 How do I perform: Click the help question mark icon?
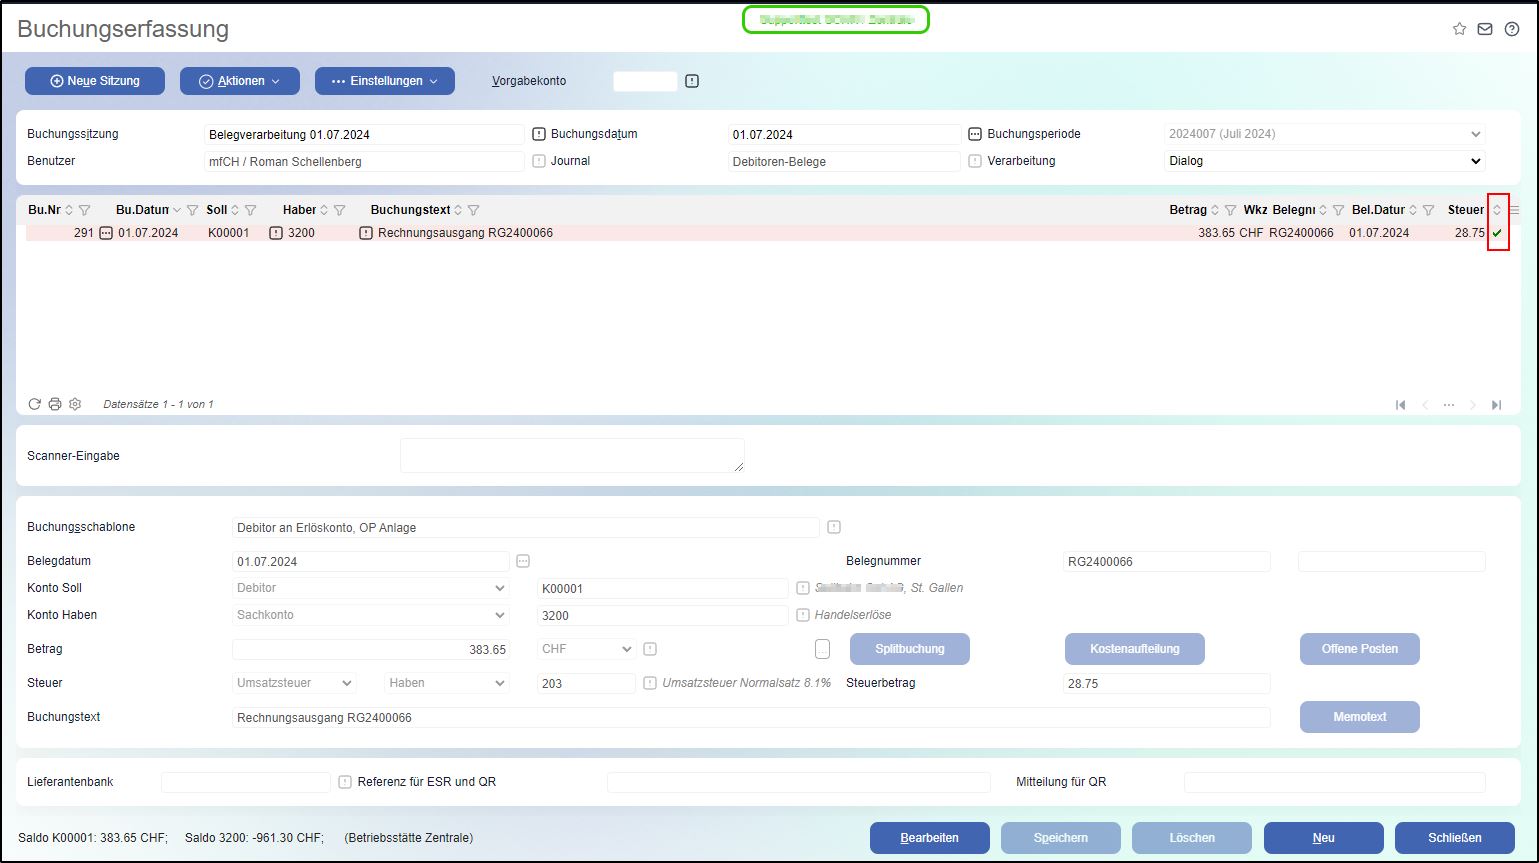(x=1511, y=29)
